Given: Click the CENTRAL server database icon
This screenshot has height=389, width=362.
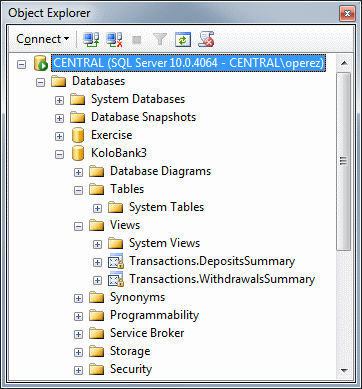Looking at the screenshot, I should coord(40,63).
